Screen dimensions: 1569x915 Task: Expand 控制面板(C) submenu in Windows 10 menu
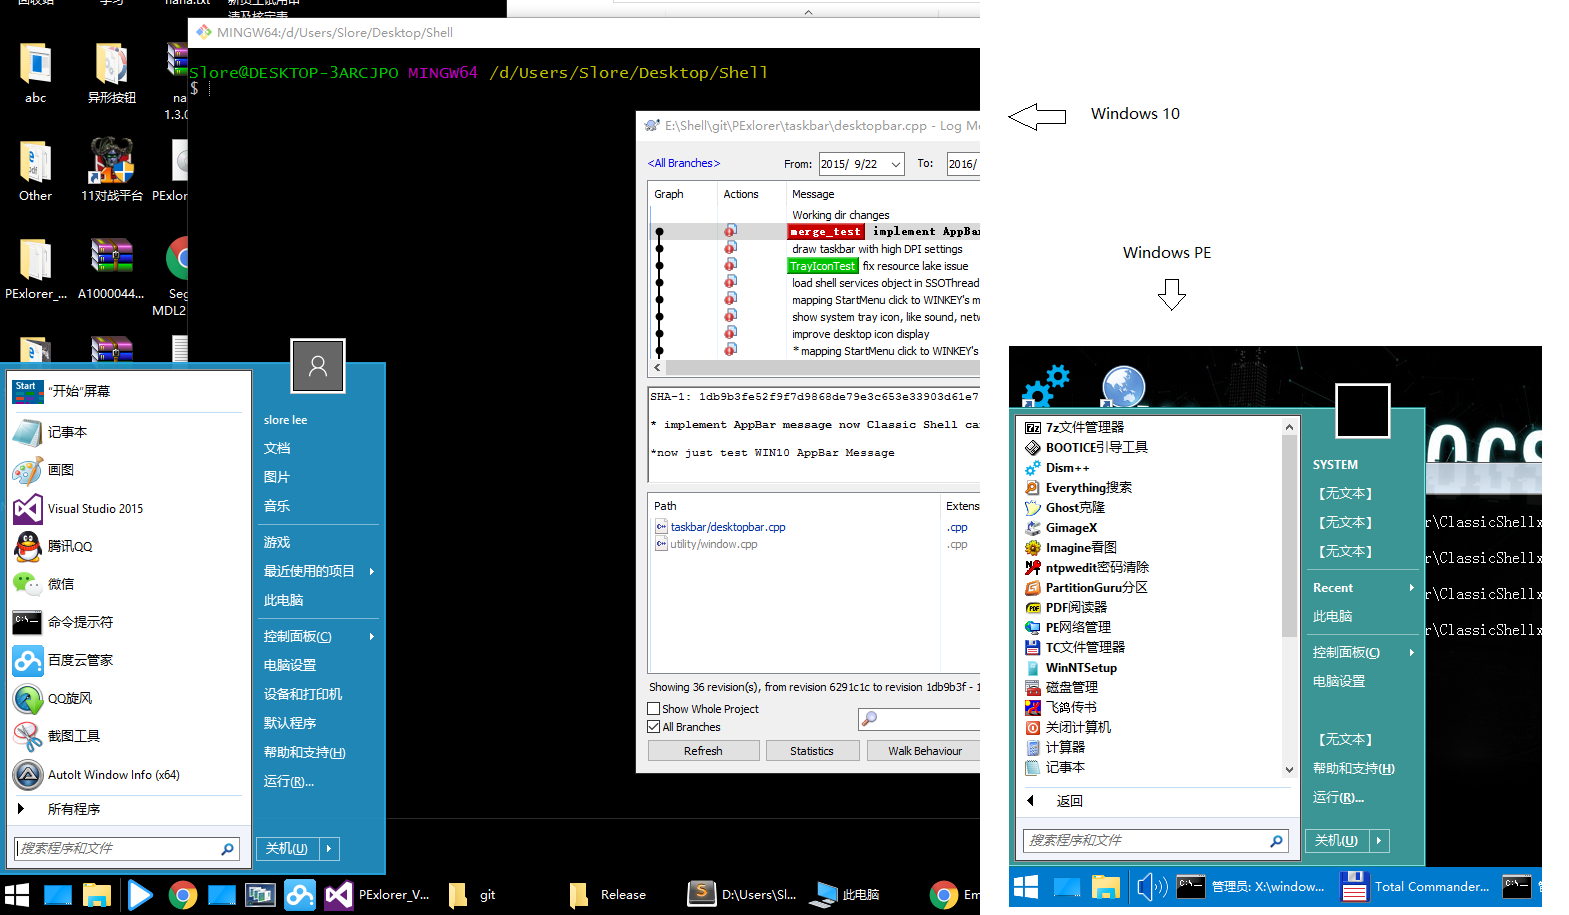pos(371,637)
